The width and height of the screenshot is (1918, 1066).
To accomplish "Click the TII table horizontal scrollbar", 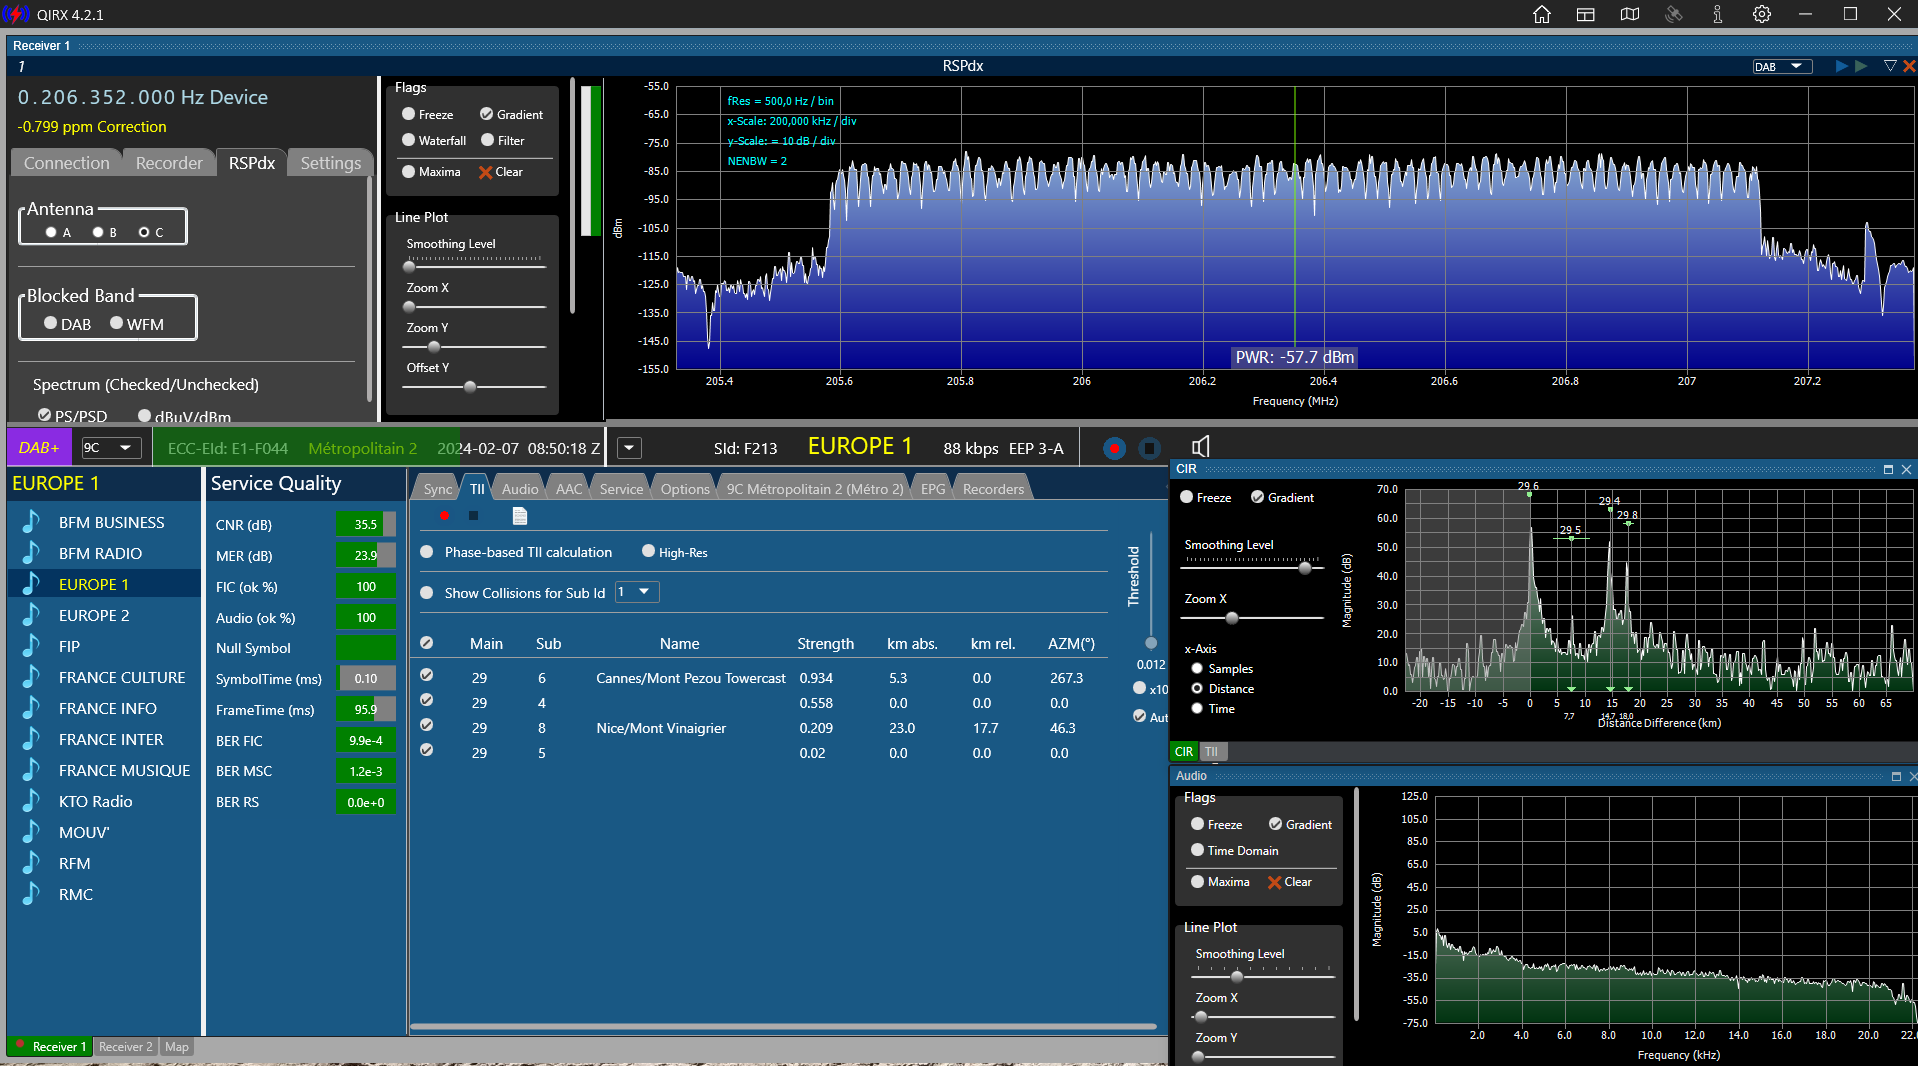I will pos(783,1026).
